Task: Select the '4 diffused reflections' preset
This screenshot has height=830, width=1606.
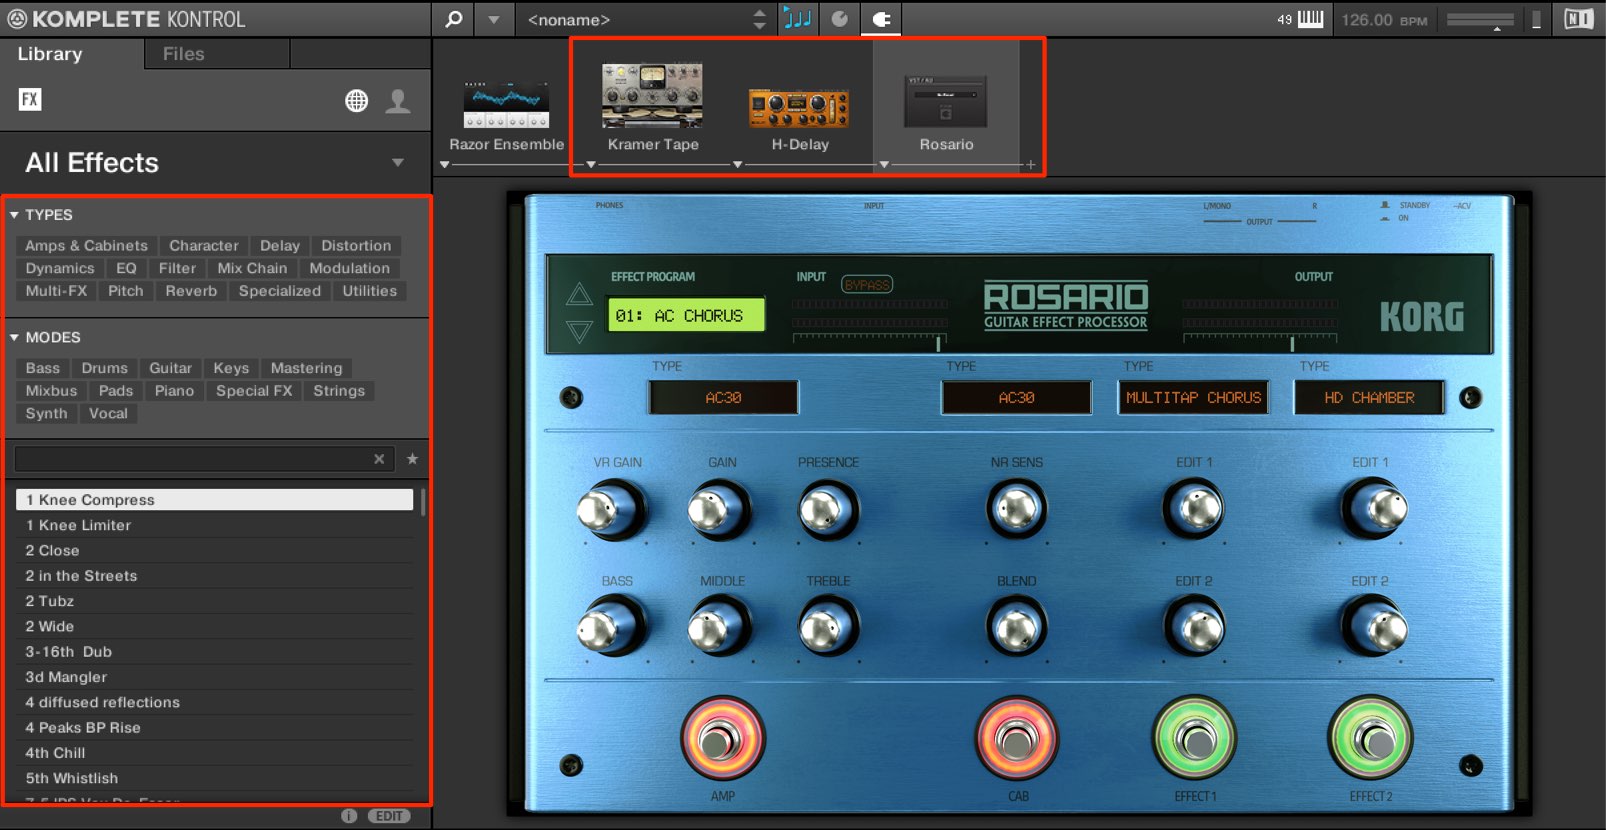Action: (214, 702)
